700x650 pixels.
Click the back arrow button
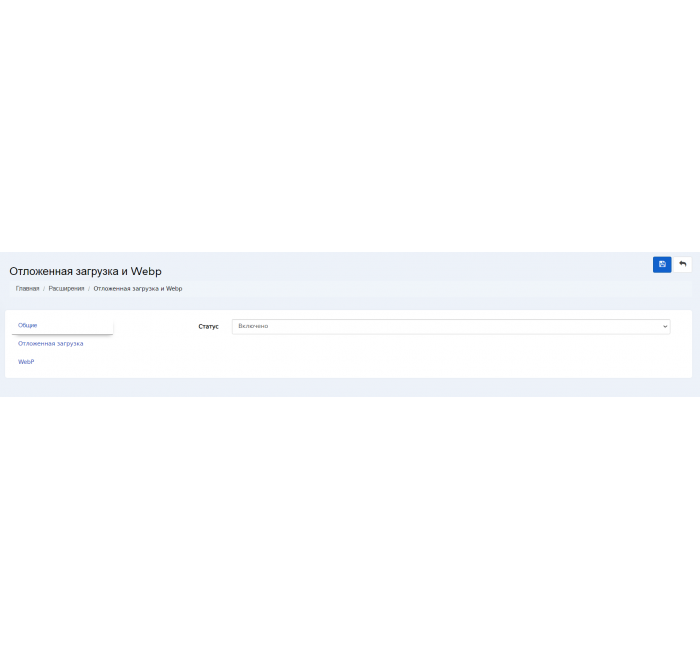tap(682, 264)
